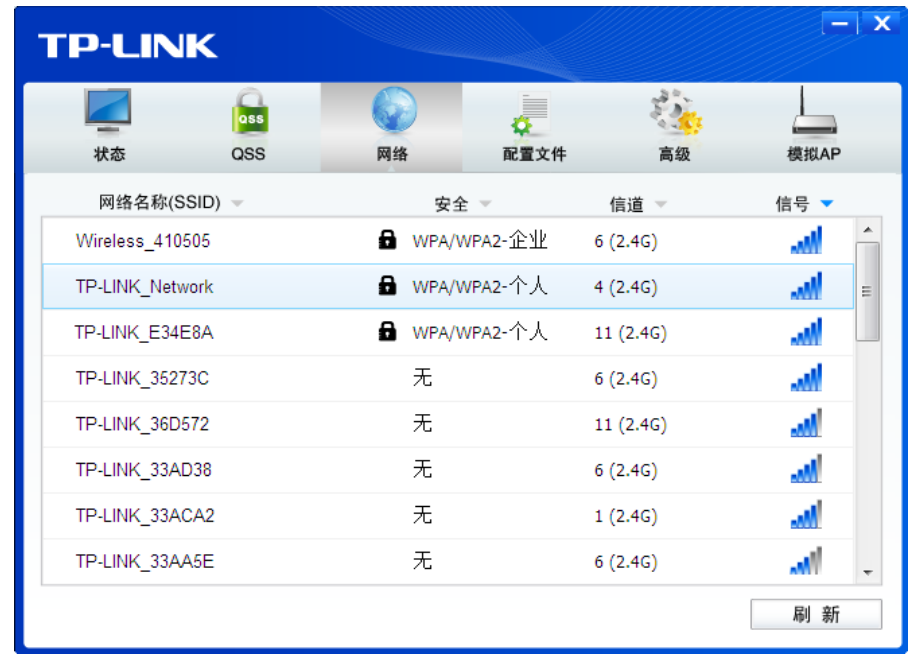Click the lock icon beside TP-LINK_E34E8A
Image resolution: width=914 pixels, height=661 pixels.
[387, 331]
